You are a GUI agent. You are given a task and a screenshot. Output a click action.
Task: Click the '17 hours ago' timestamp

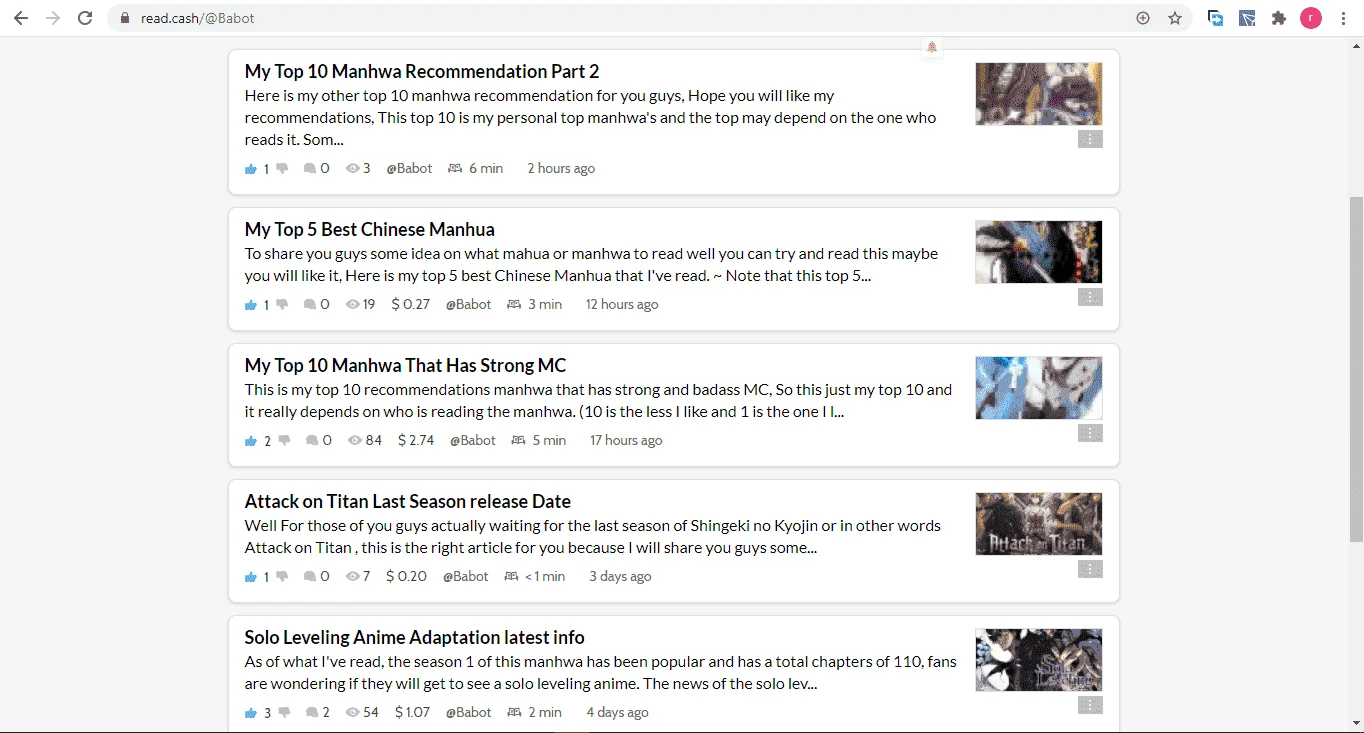coord(626,440)
